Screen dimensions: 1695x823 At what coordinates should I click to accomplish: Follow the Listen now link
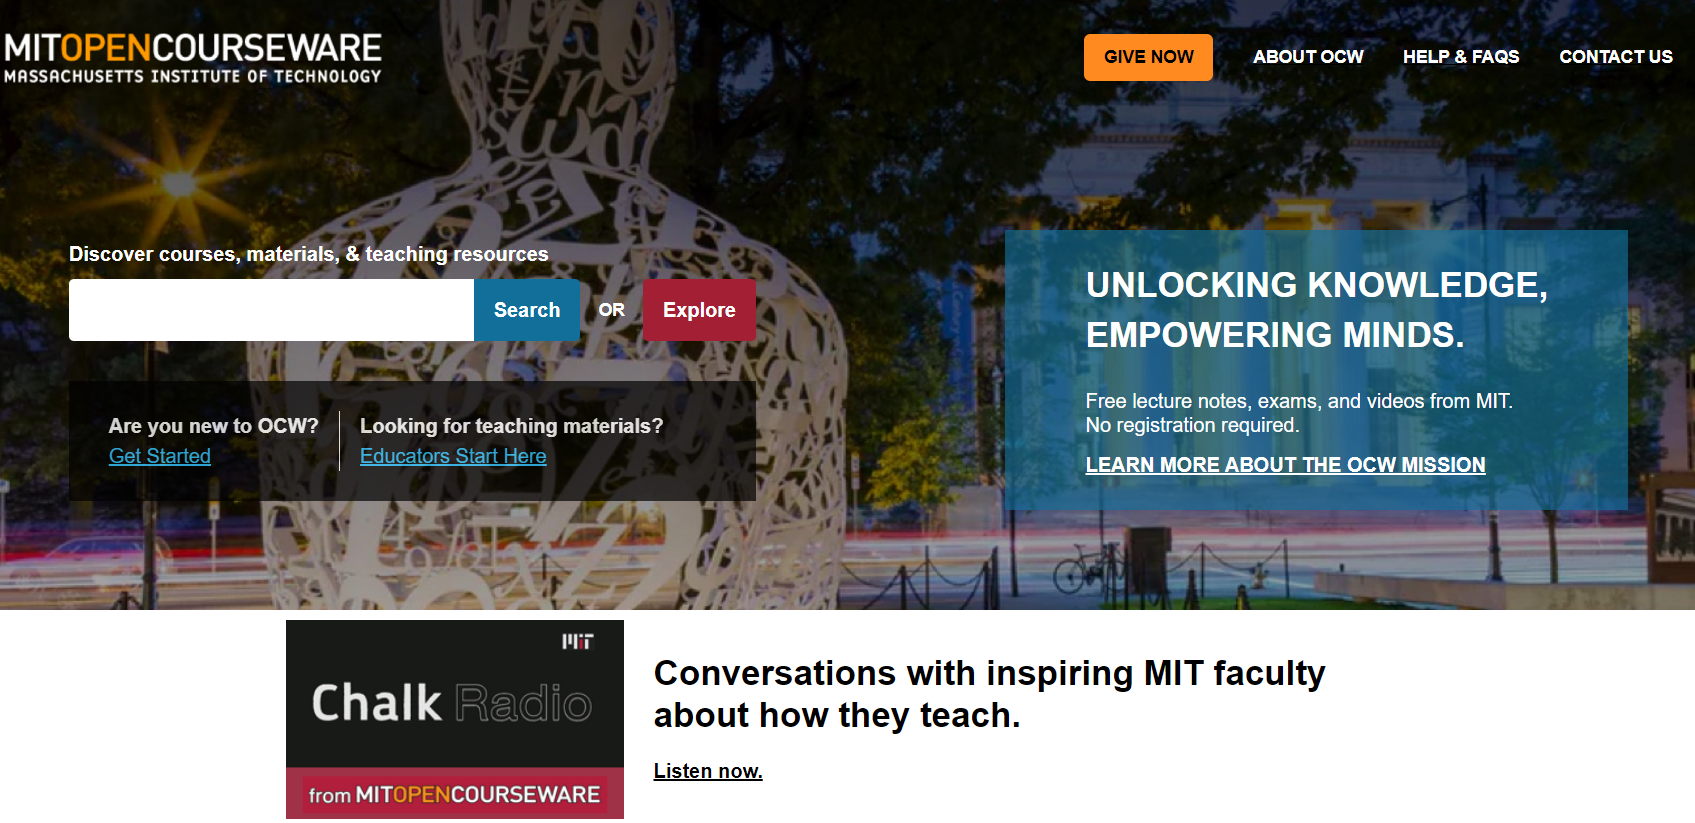pos(708,771)
